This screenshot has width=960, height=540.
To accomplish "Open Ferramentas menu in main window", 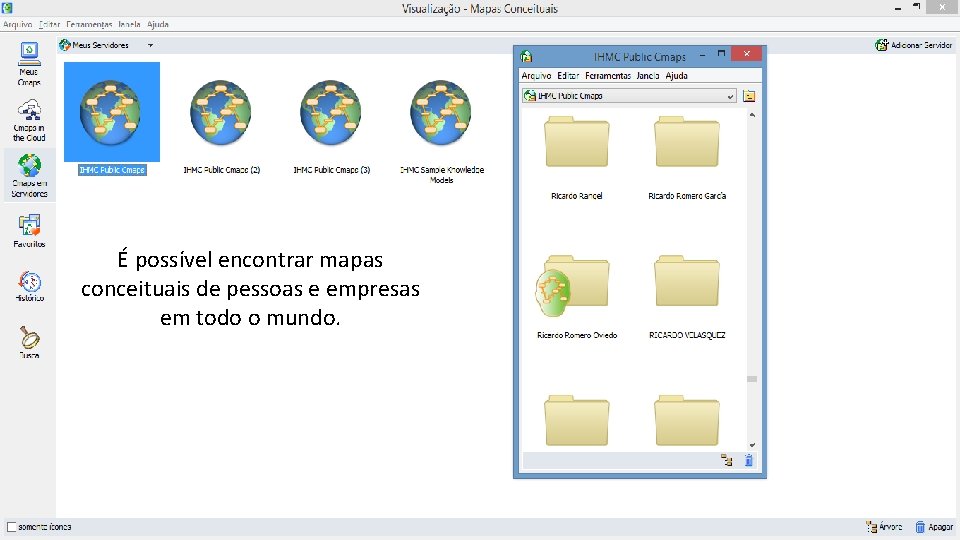I will [89, 24].
